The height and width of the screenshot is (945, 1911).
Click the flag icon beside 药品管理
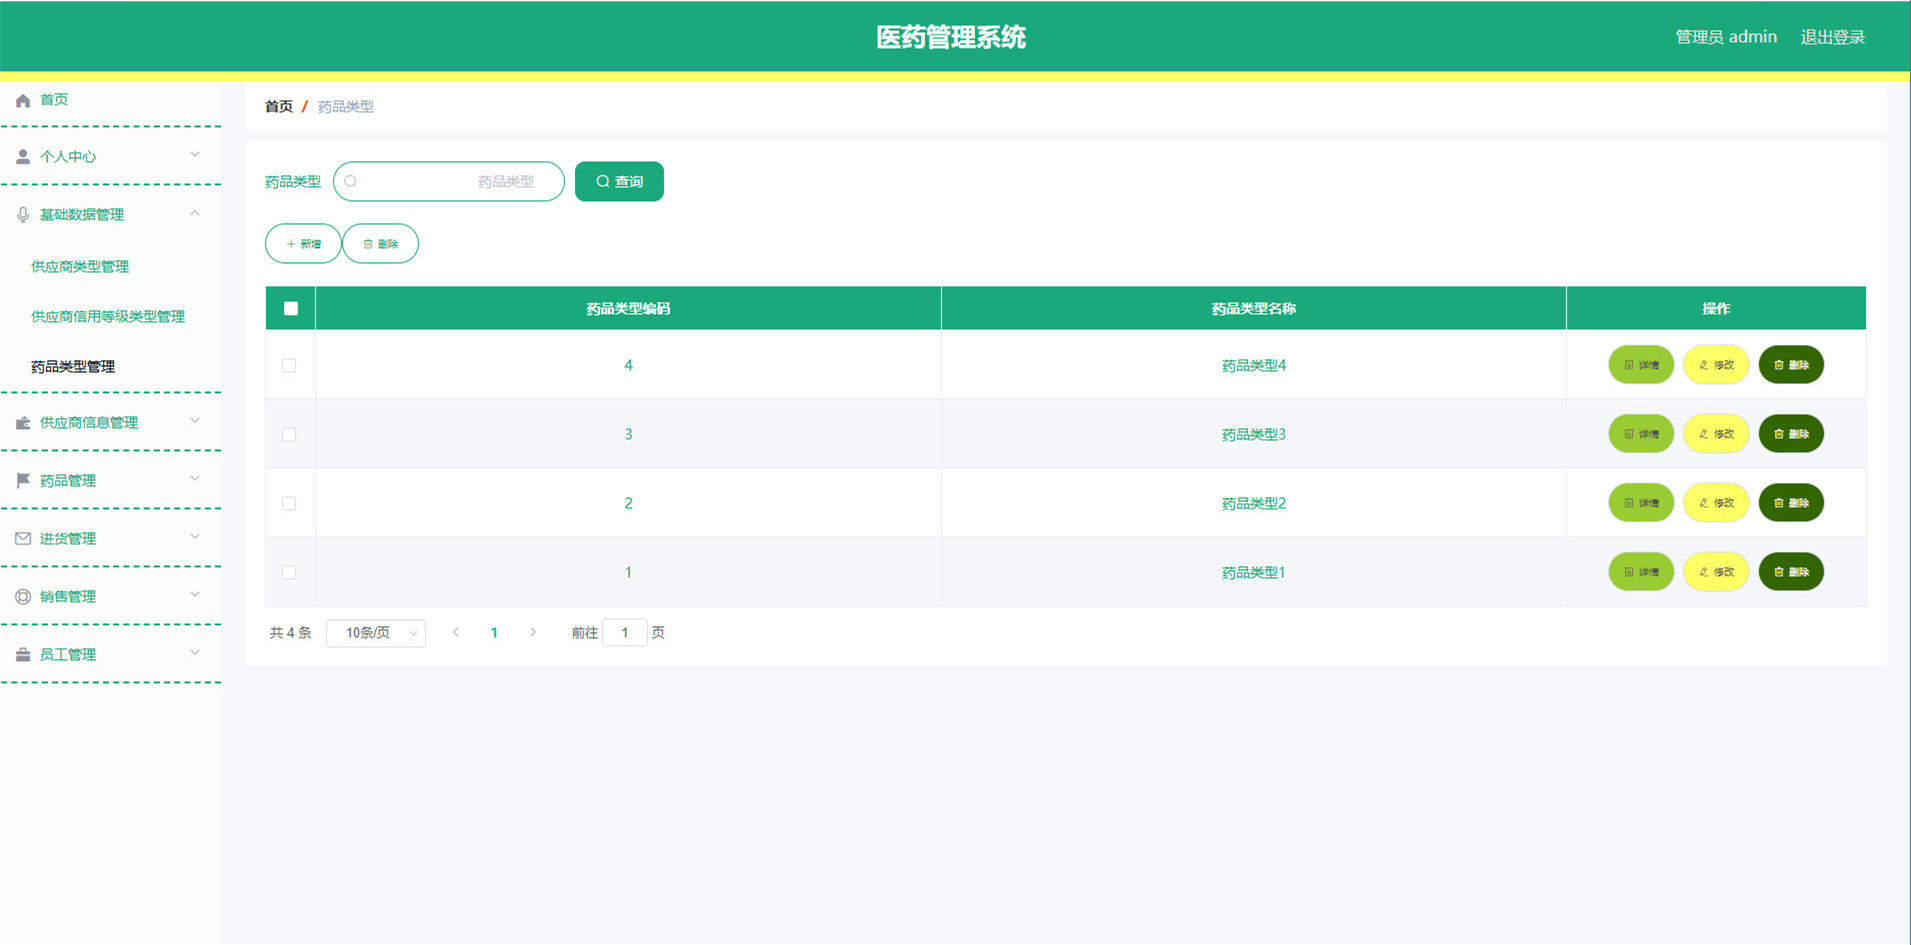(x=23, y=481)
